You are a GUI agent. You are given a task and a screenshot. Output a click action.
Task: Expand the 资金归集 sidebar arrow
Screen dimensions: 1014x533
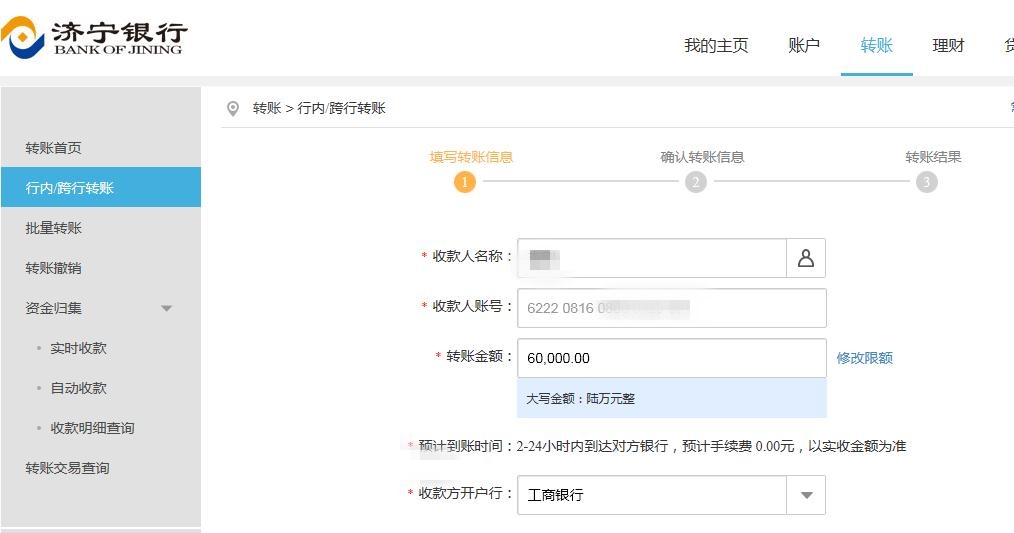point(166,309)
